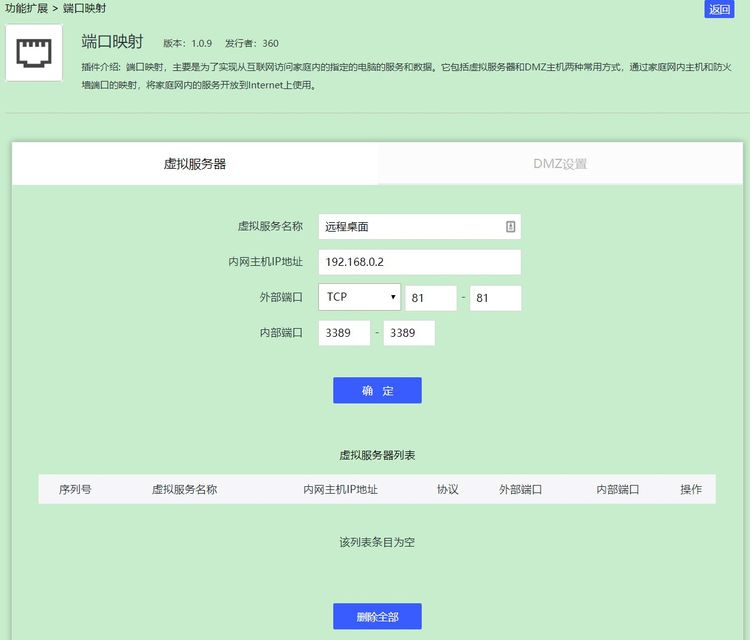Click the 确定 confirm button
Viewport: 750px width, 640px height.
pyautogui.click(x=377, y=390)
